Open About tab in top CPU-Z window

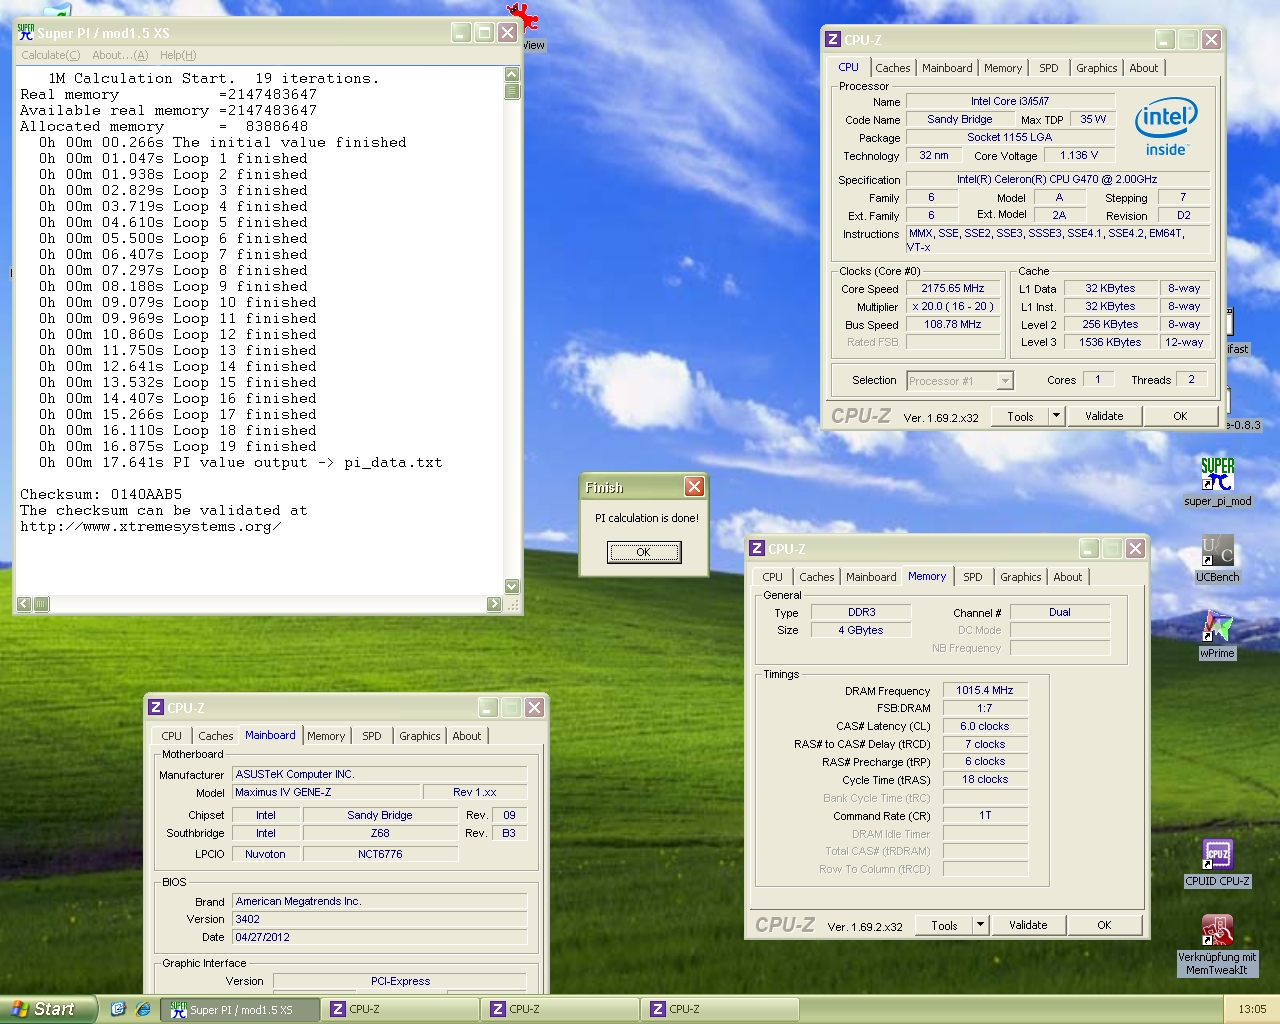point(1144,68)
